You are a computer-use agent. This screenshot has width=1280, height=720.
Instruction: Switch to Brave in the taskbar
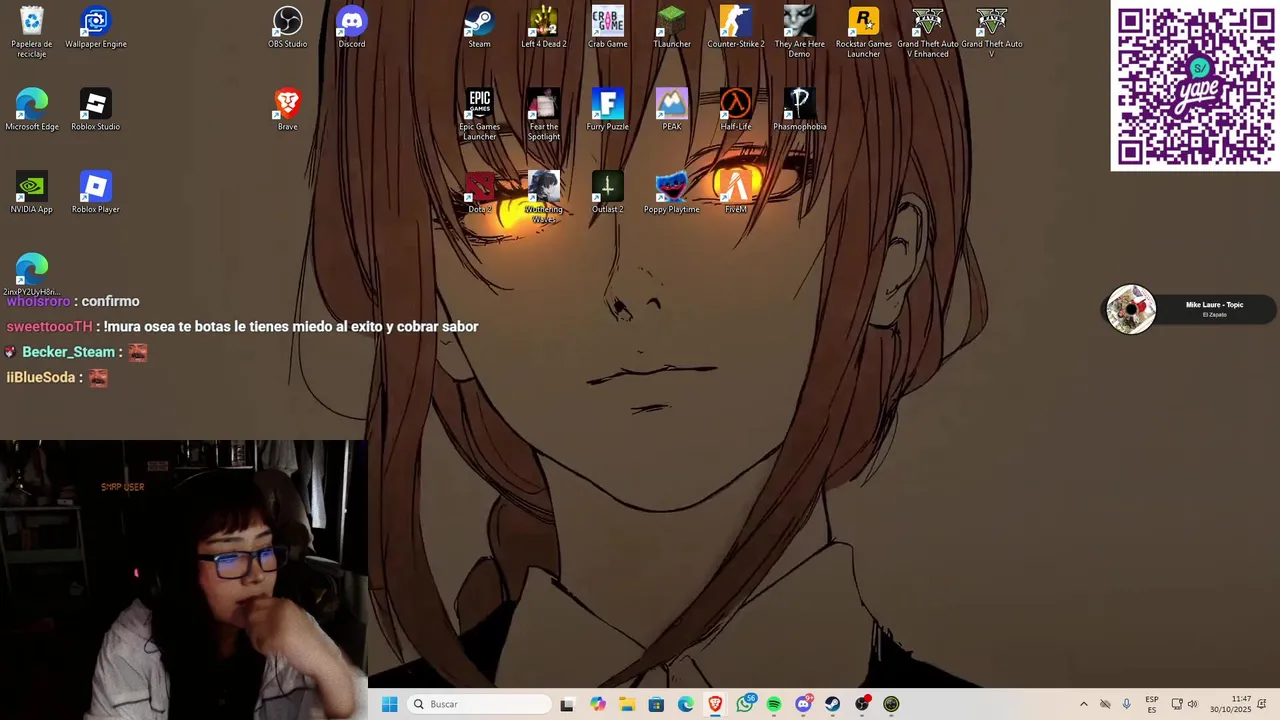coord(715,704)
